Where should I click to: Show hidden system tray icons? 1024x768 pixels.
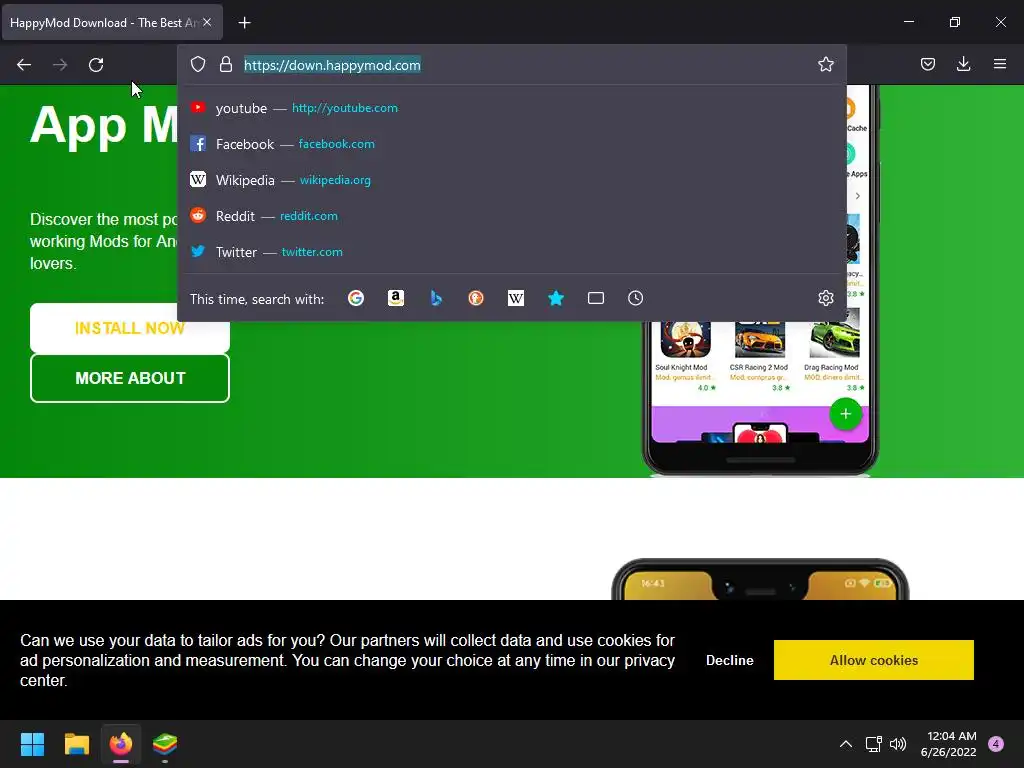tap(846, 744)
